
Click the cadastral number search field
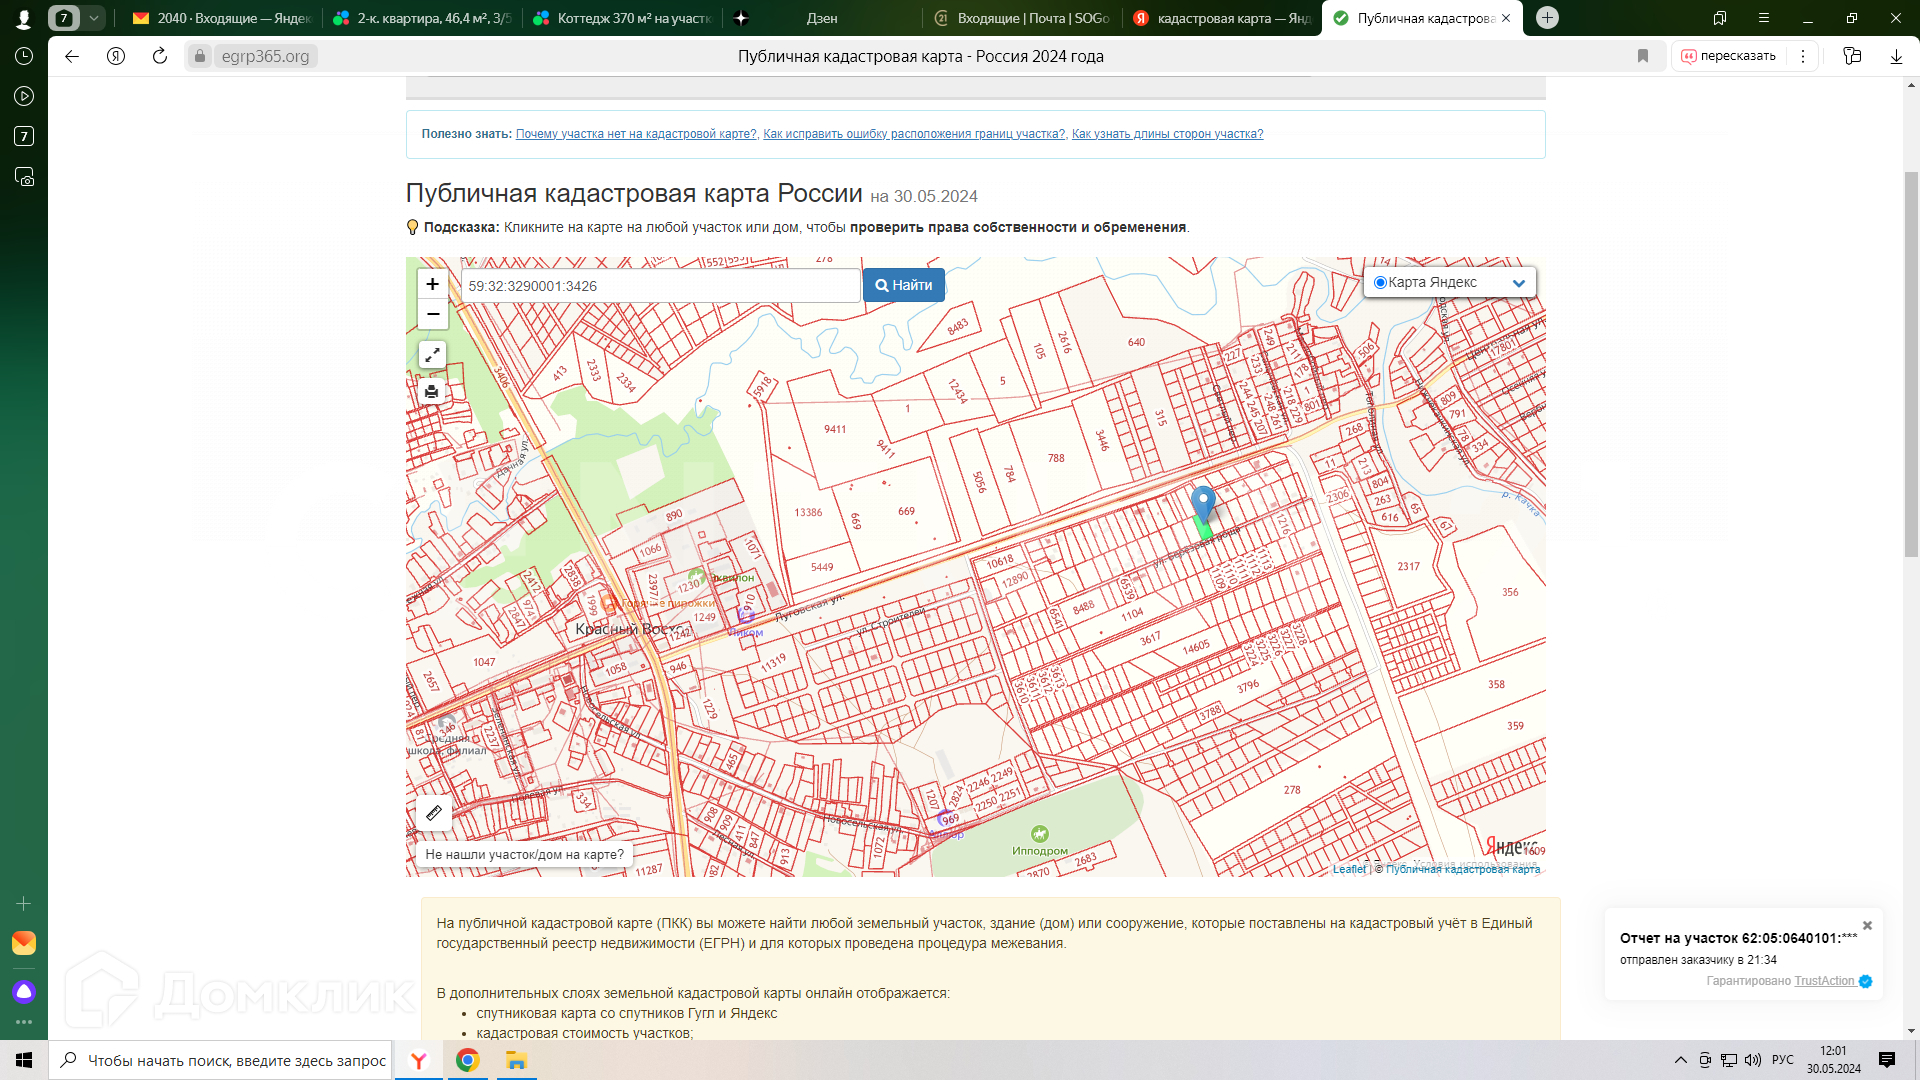[x=660, y=286]
